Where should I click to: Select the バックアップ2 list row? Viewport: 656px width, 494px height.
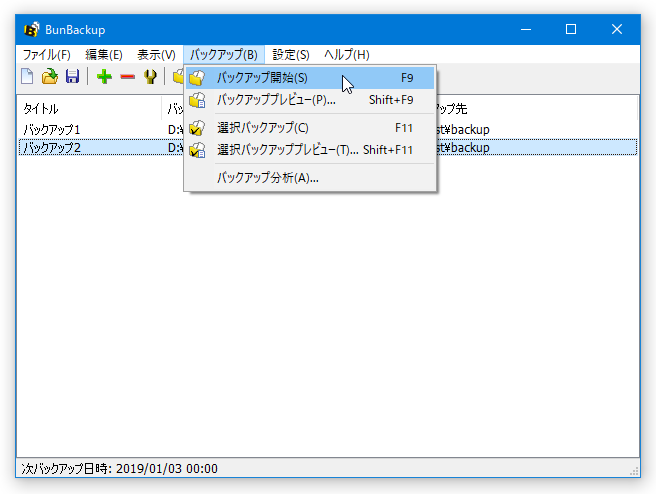coord(328,148)
